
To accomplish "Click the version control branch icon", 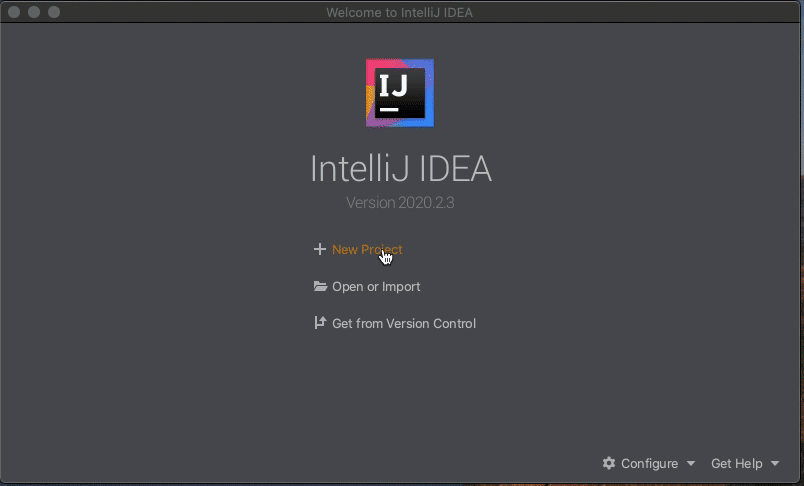I will coord(320,322).
